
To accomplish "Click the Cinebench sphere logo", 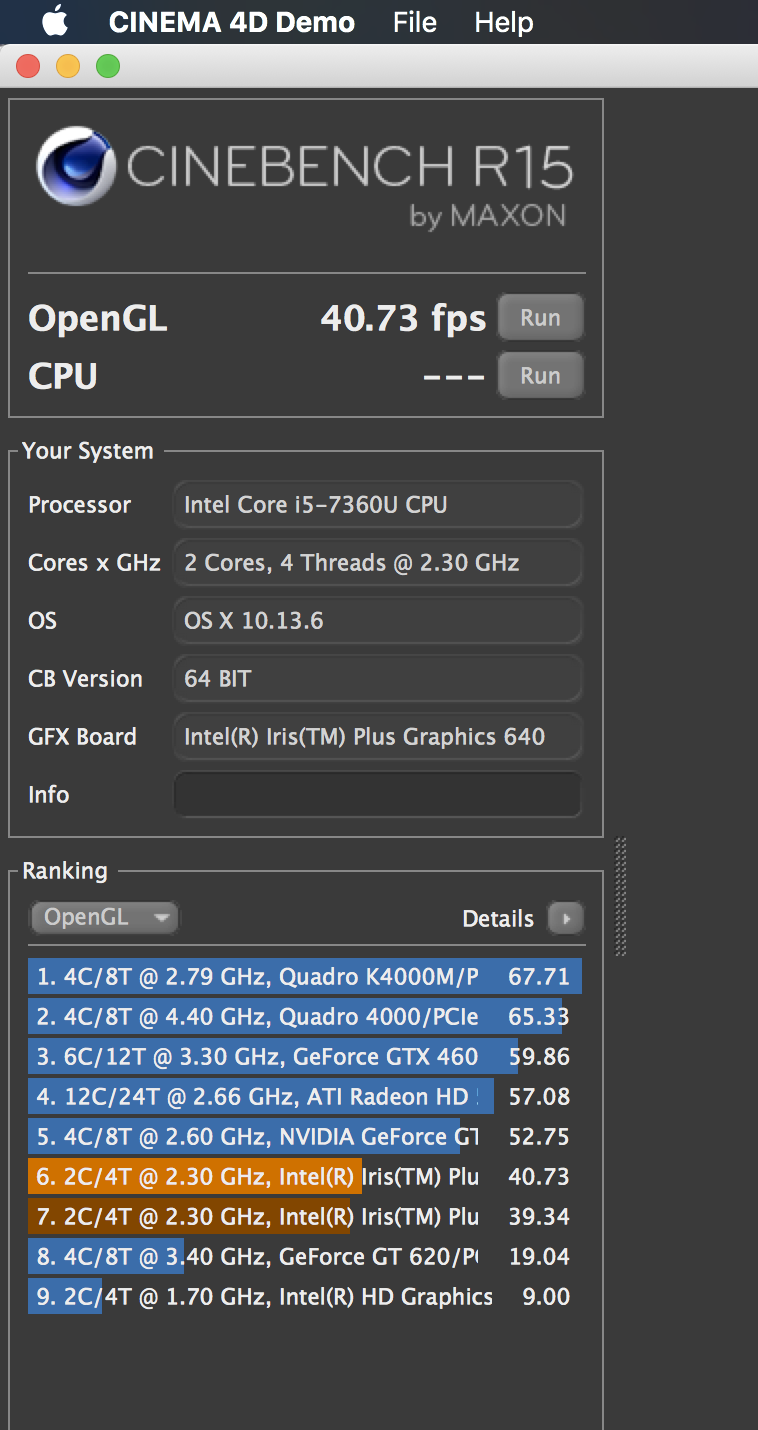I will click(75, 166).
